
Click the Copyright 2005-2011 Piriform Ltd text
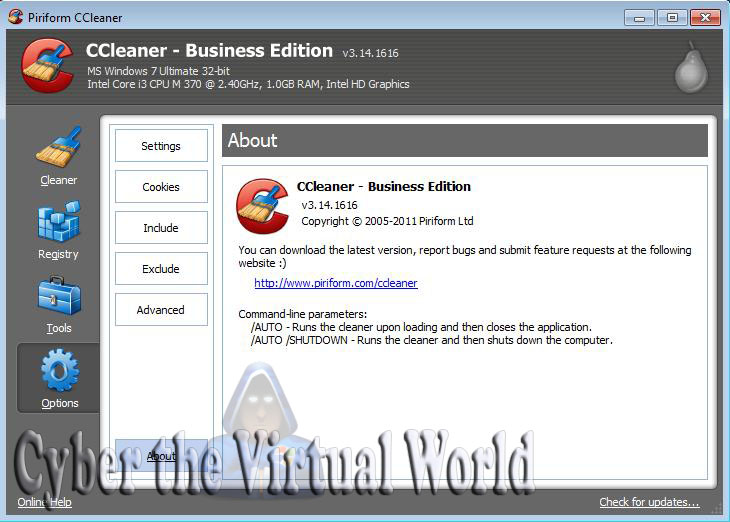click(x=387, y=221)
